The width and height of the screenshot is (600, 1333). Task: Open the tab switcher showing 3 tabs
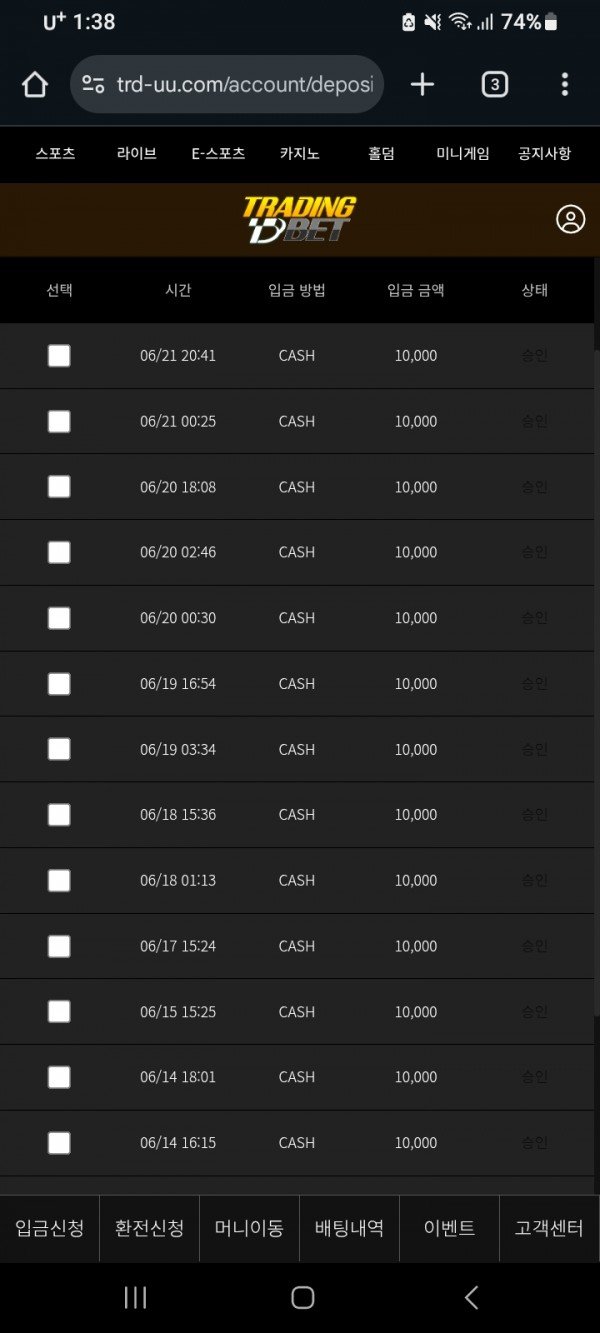click(x=494, y=85)
